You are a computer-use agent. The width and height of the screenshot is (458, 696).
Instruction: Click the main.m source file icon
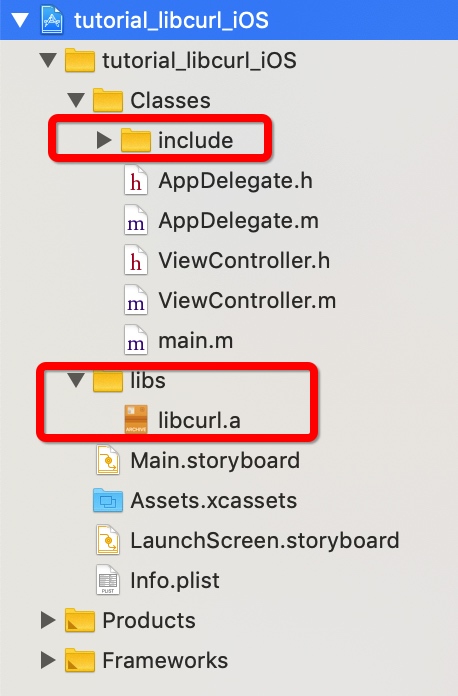pos(135,340)
